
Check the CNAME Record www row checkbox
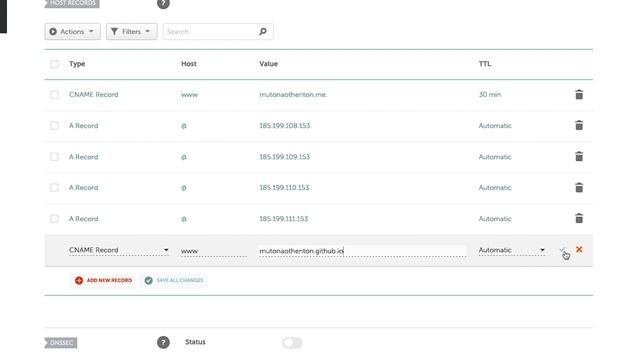pos(54,95)
